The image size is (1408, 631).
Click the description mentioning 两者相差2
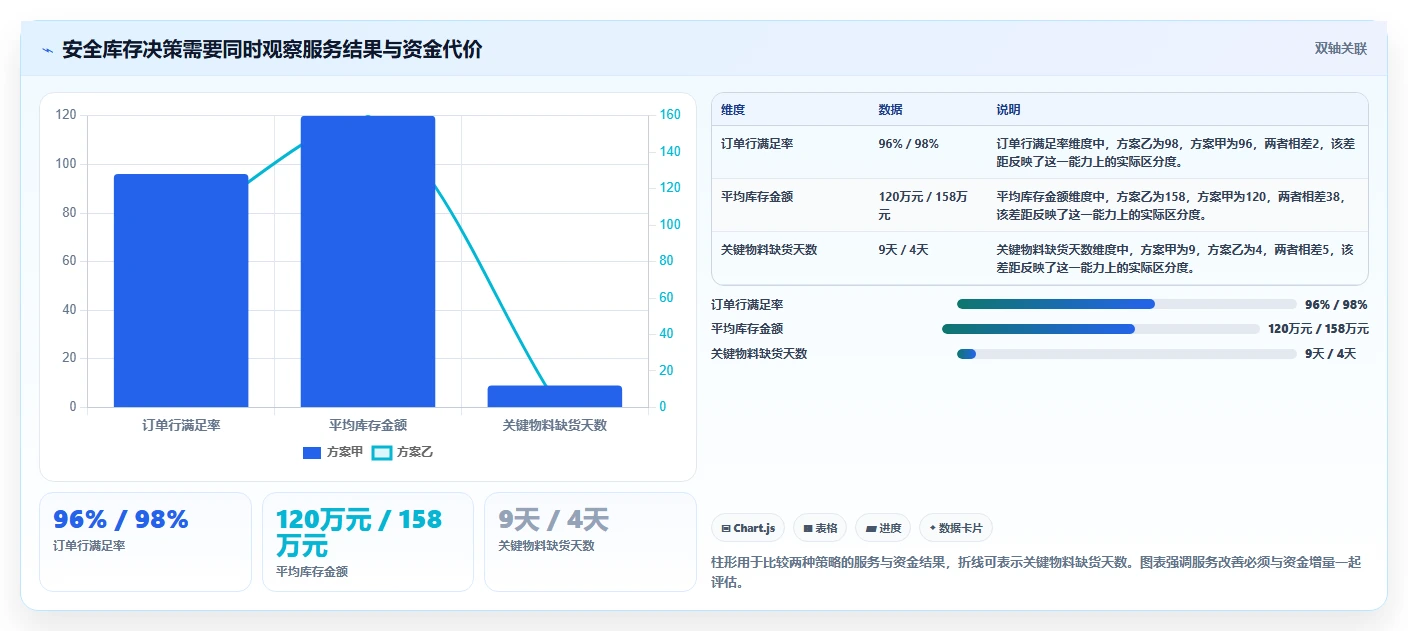(1176, 153)
